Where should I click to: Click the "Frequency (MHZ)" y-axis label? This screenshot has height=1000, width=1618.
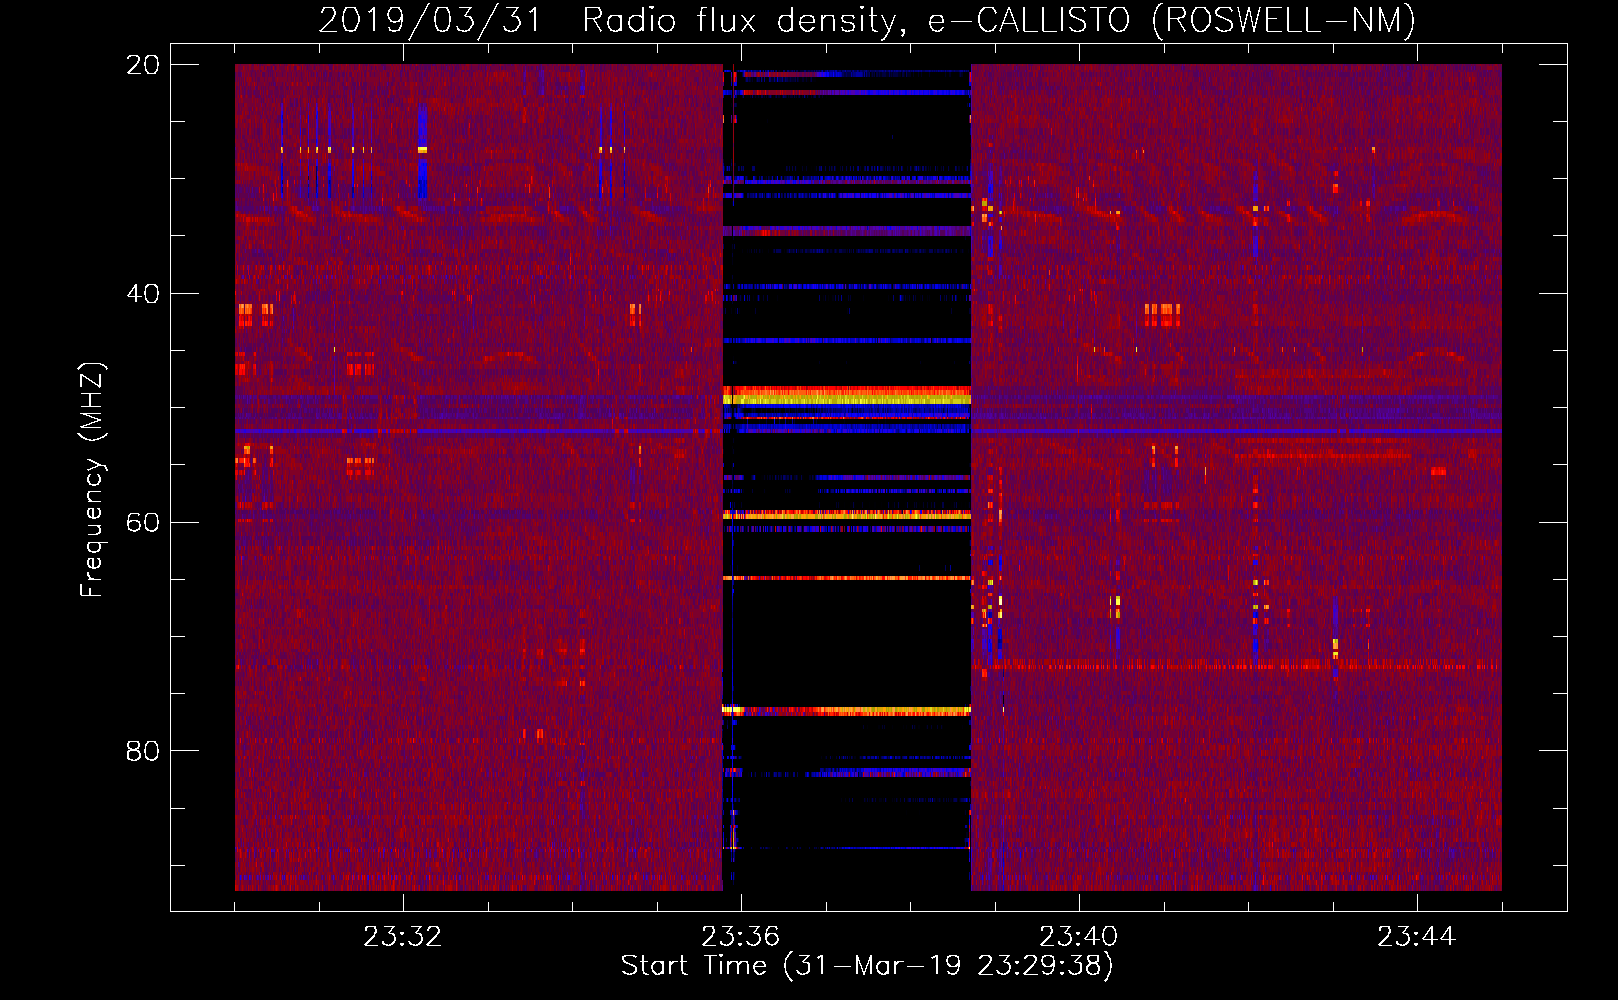pyautogui.click(x=92, y=480)
